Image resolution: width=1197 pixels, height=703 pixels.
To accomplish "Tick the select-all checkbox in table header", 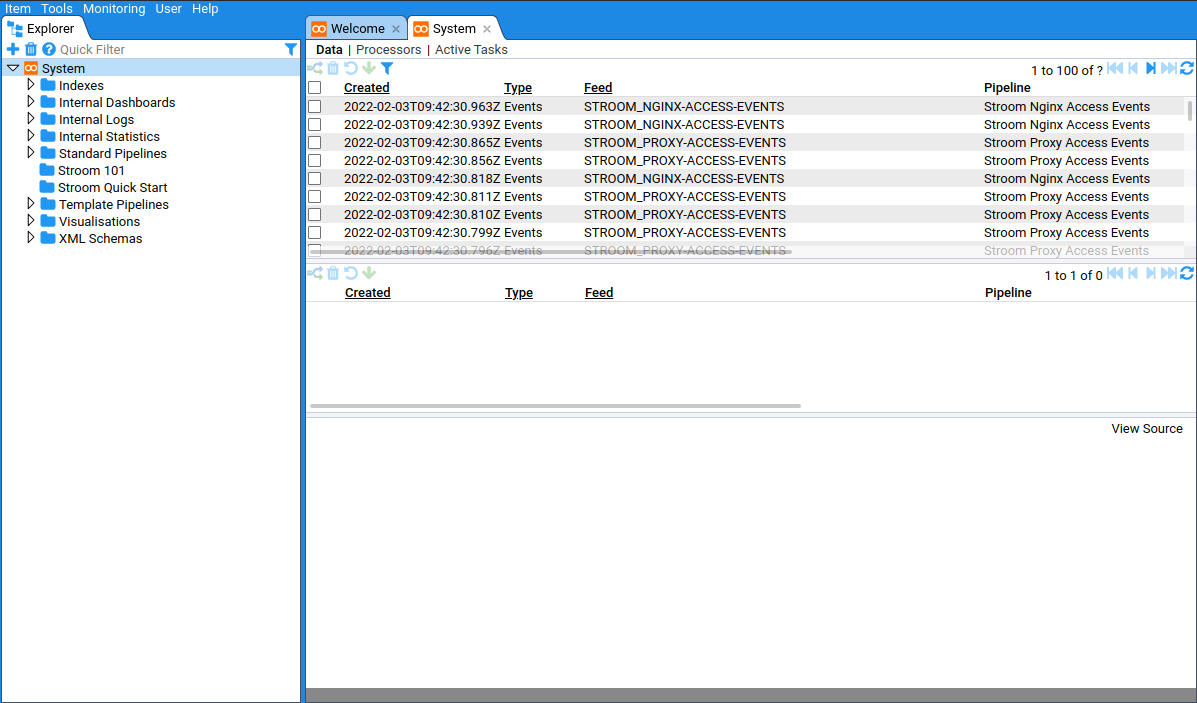I will 315,88.
